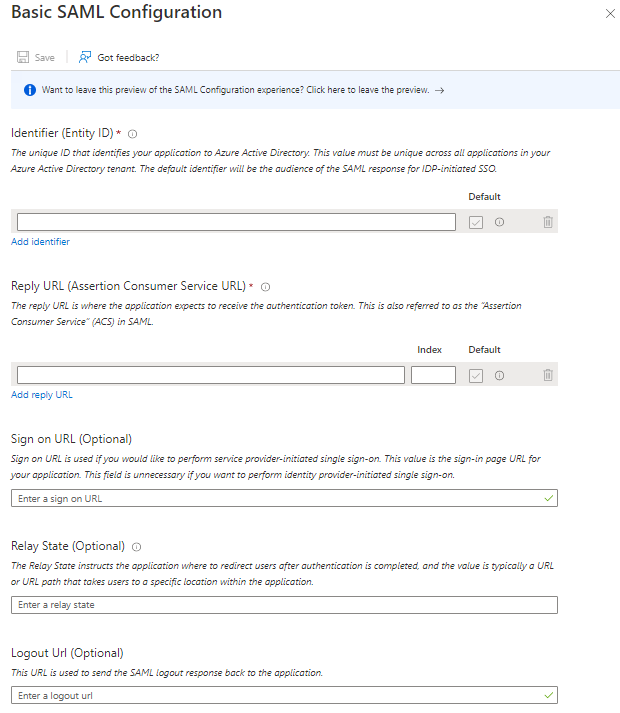
Task: Click the info icon beside Relay State
Action: 136,547
